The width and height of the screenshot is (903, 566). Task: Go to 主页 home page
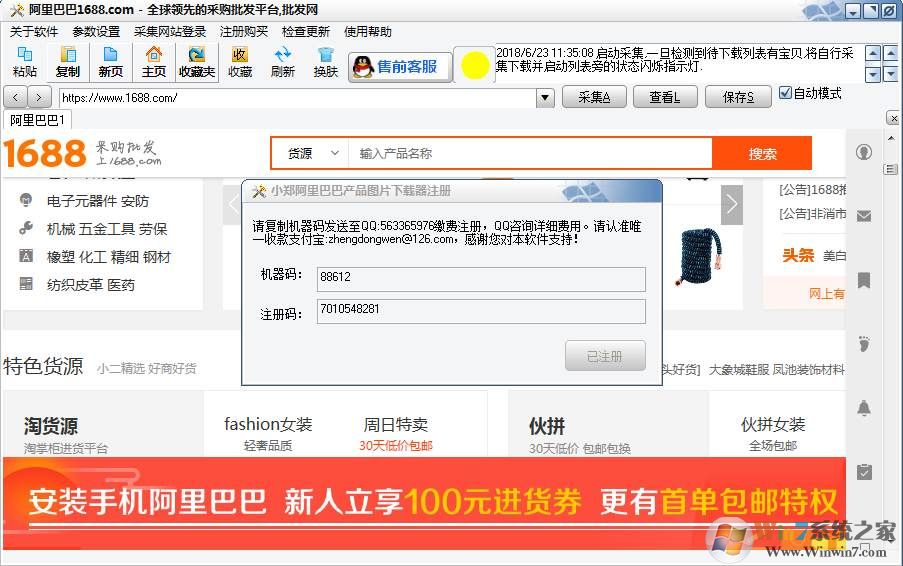[154, 62]
